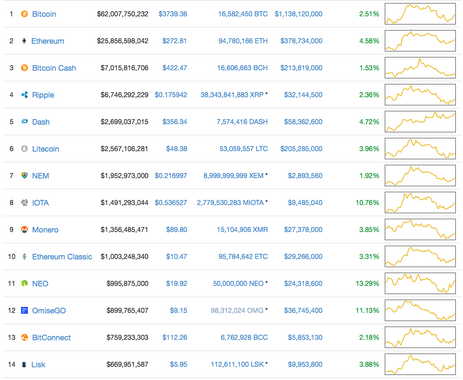Click the Ripple logo icon
The width and height of the screenshot is (463, 380).
click(x=24, y=95)
